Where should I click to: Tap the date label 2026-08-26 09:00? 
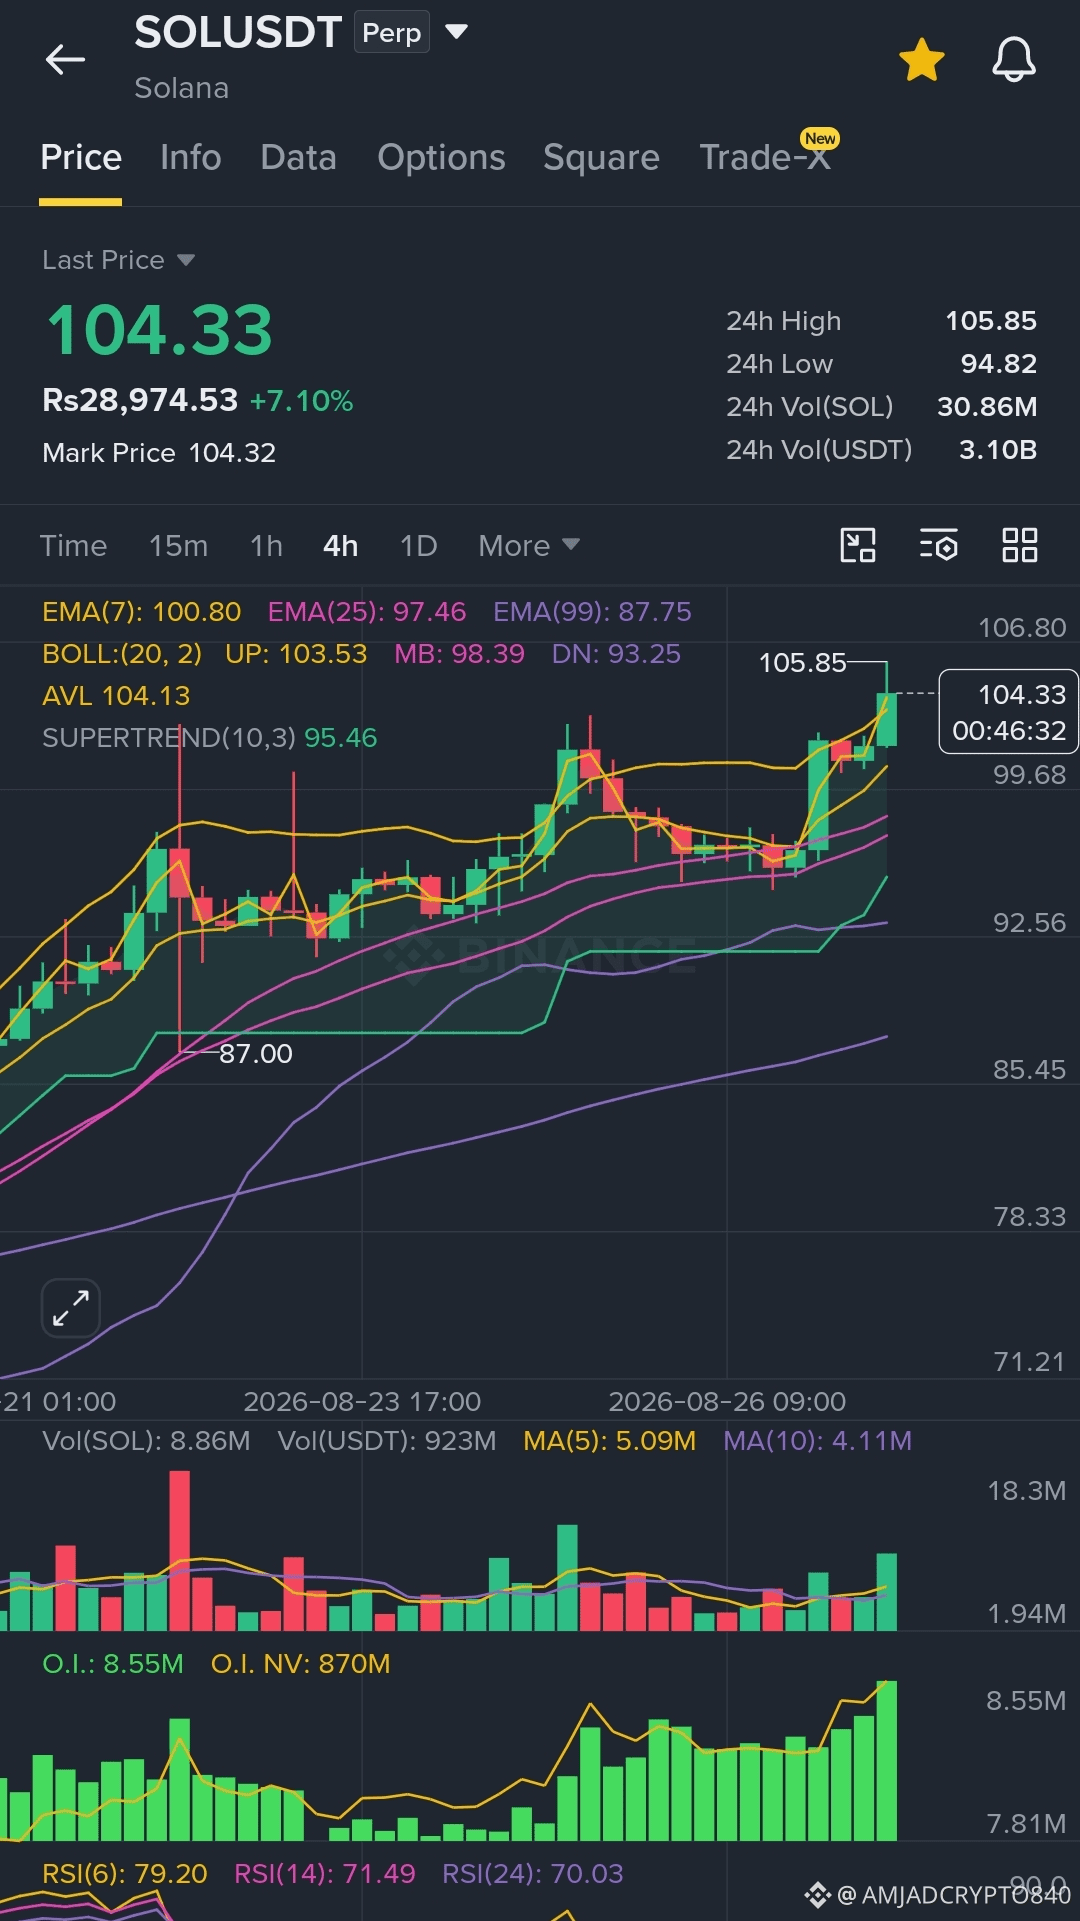click(x=727, y=1402)
